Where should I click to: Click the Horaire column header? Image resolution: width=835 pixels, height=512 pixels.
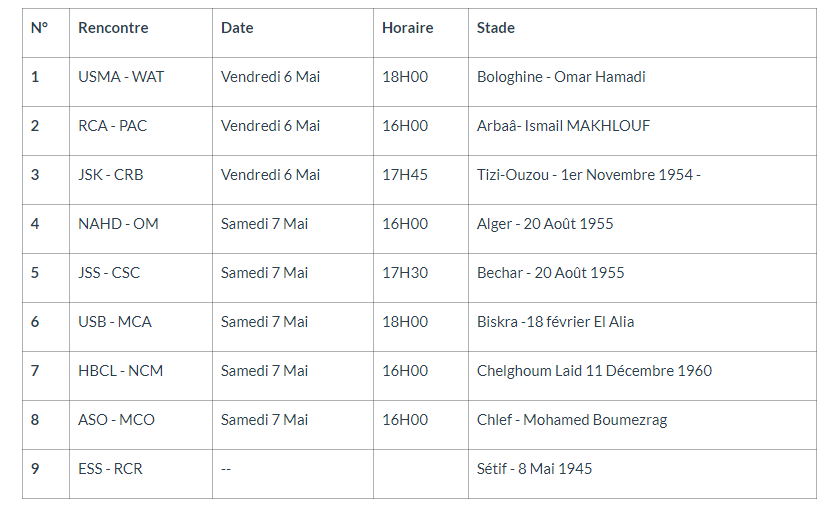(x=407, y=28)
